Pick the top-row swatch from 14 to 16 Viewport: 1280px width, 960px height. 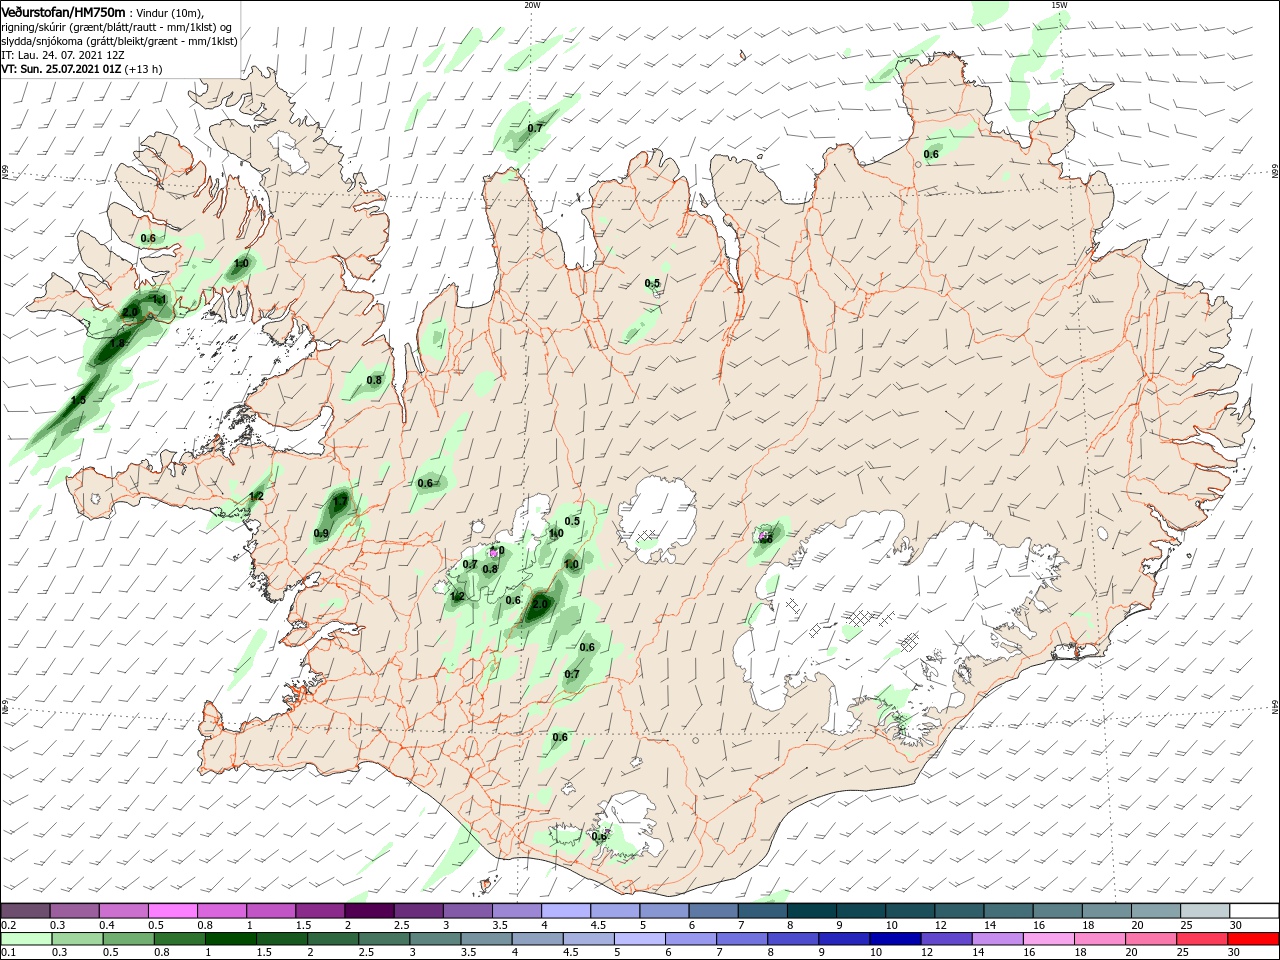(x=1009, y=911)
